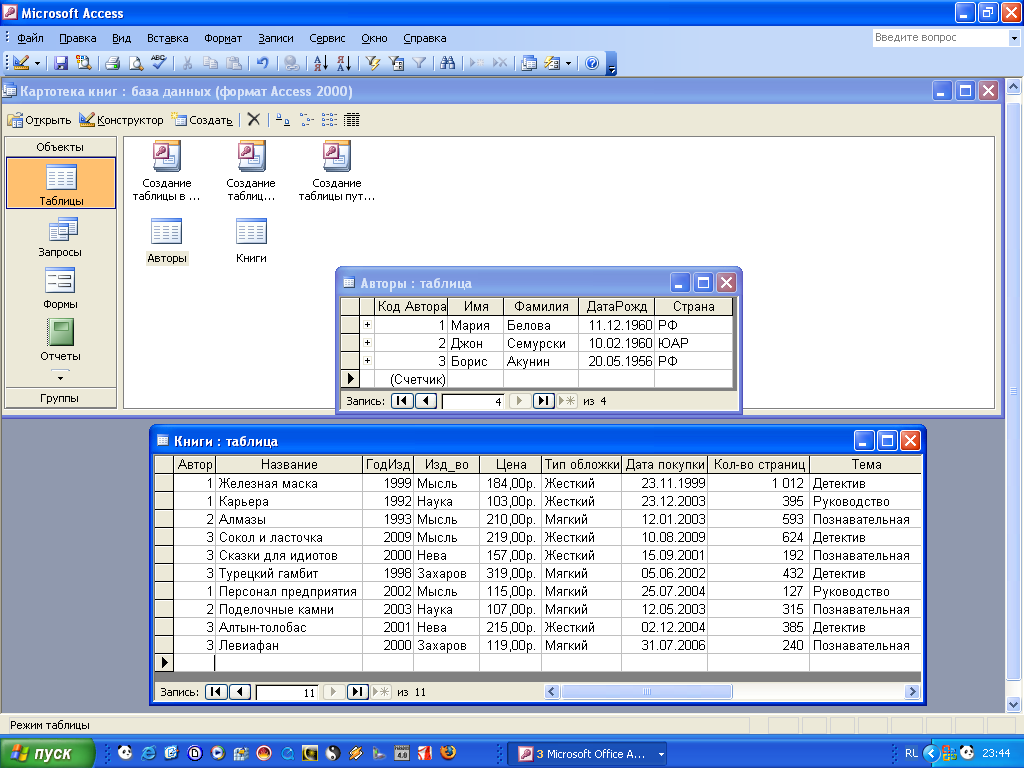Viewport: 1024px width, 768px height.
Task: Expand subdatasheet for author Мария Белова
Action: pos(367,325)
